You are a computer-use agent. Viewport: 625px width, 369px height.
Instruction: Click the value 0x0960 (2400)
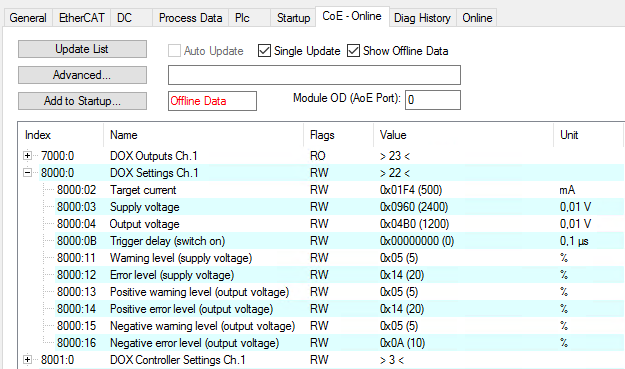pos(414,207)
